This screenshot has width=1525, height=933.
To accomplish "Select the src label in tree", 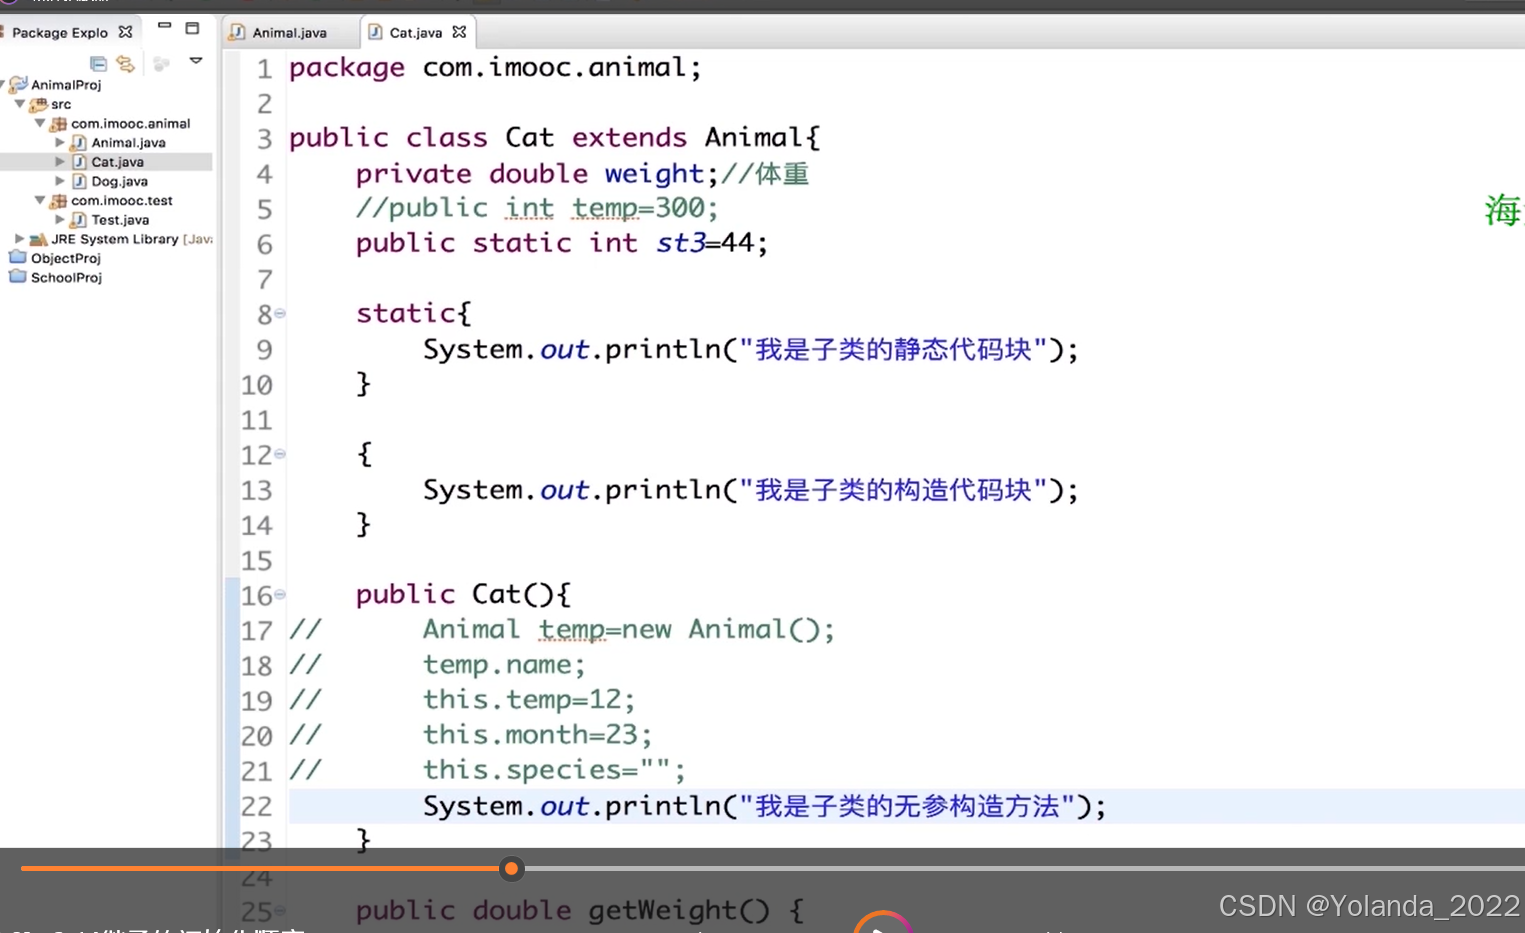I will point(61,104).
